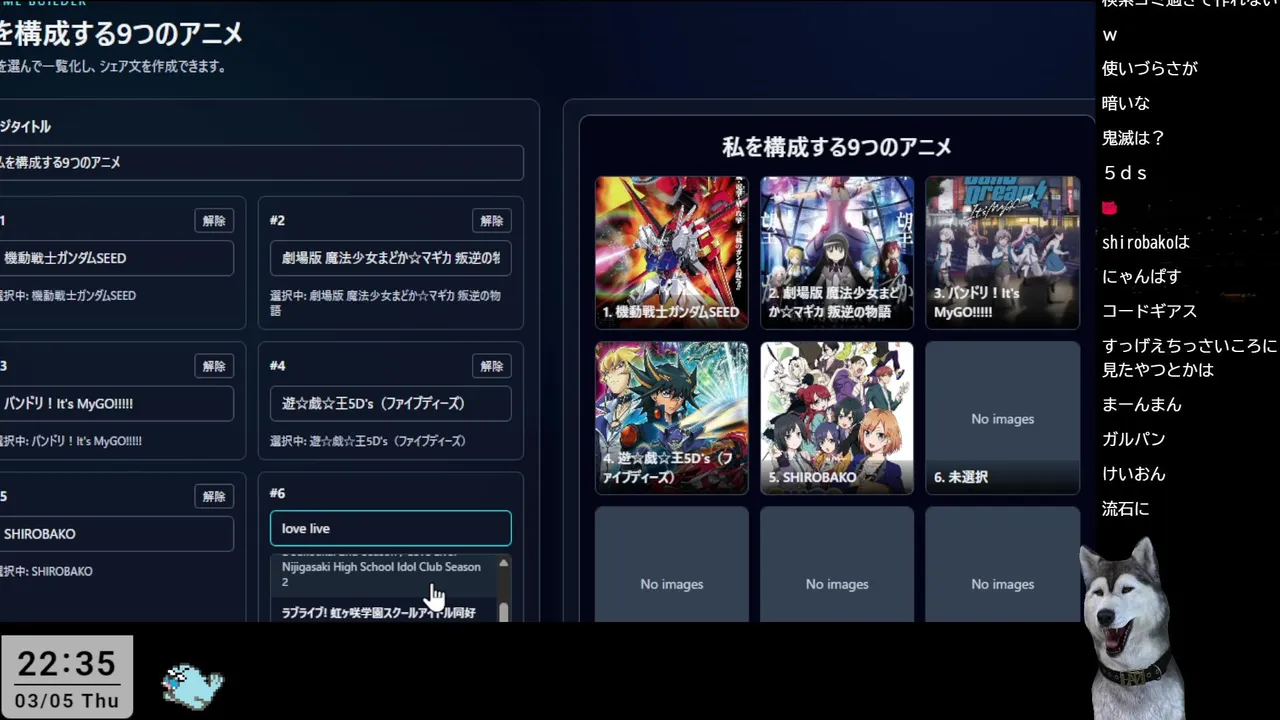
Task: Click the chat comment 'shirobakoは'
Action: point(1146,243)
